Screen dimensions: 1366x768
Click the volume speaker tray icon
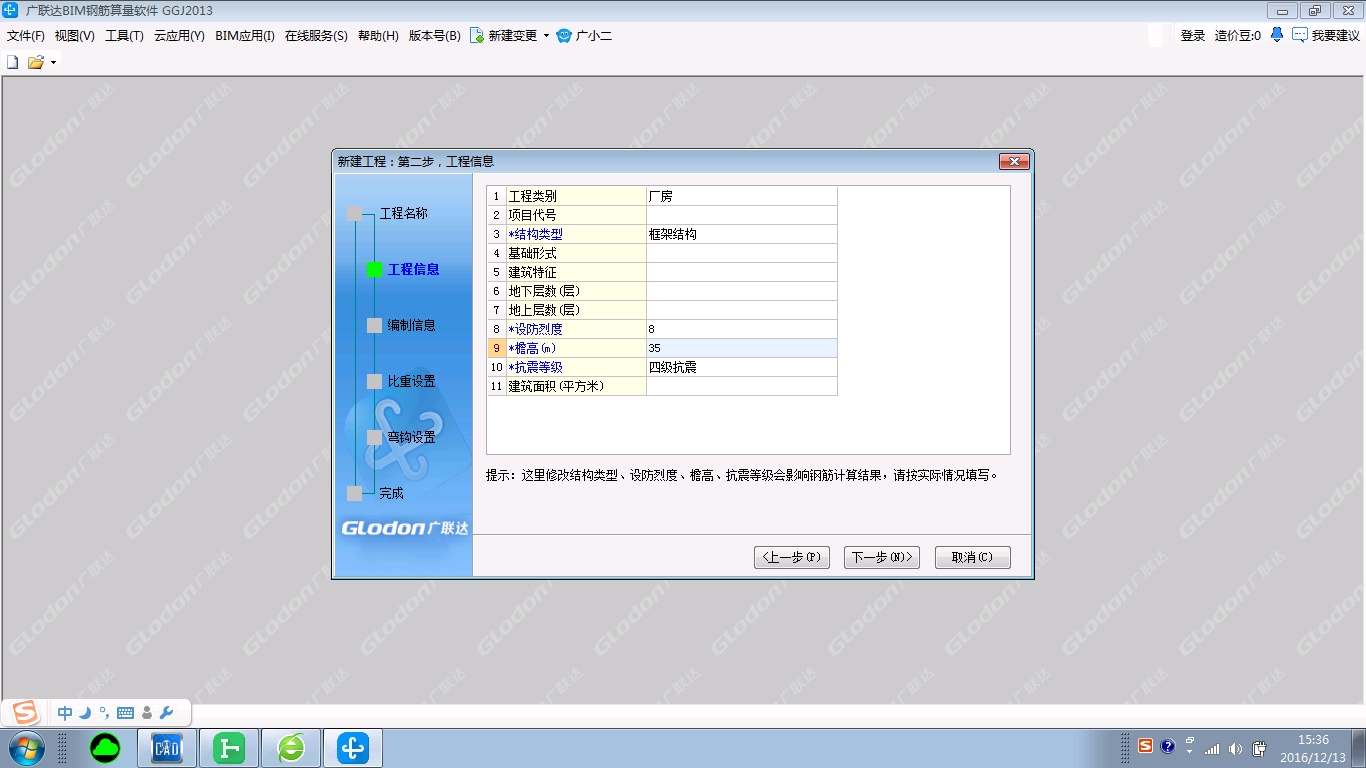point(1236,748)
